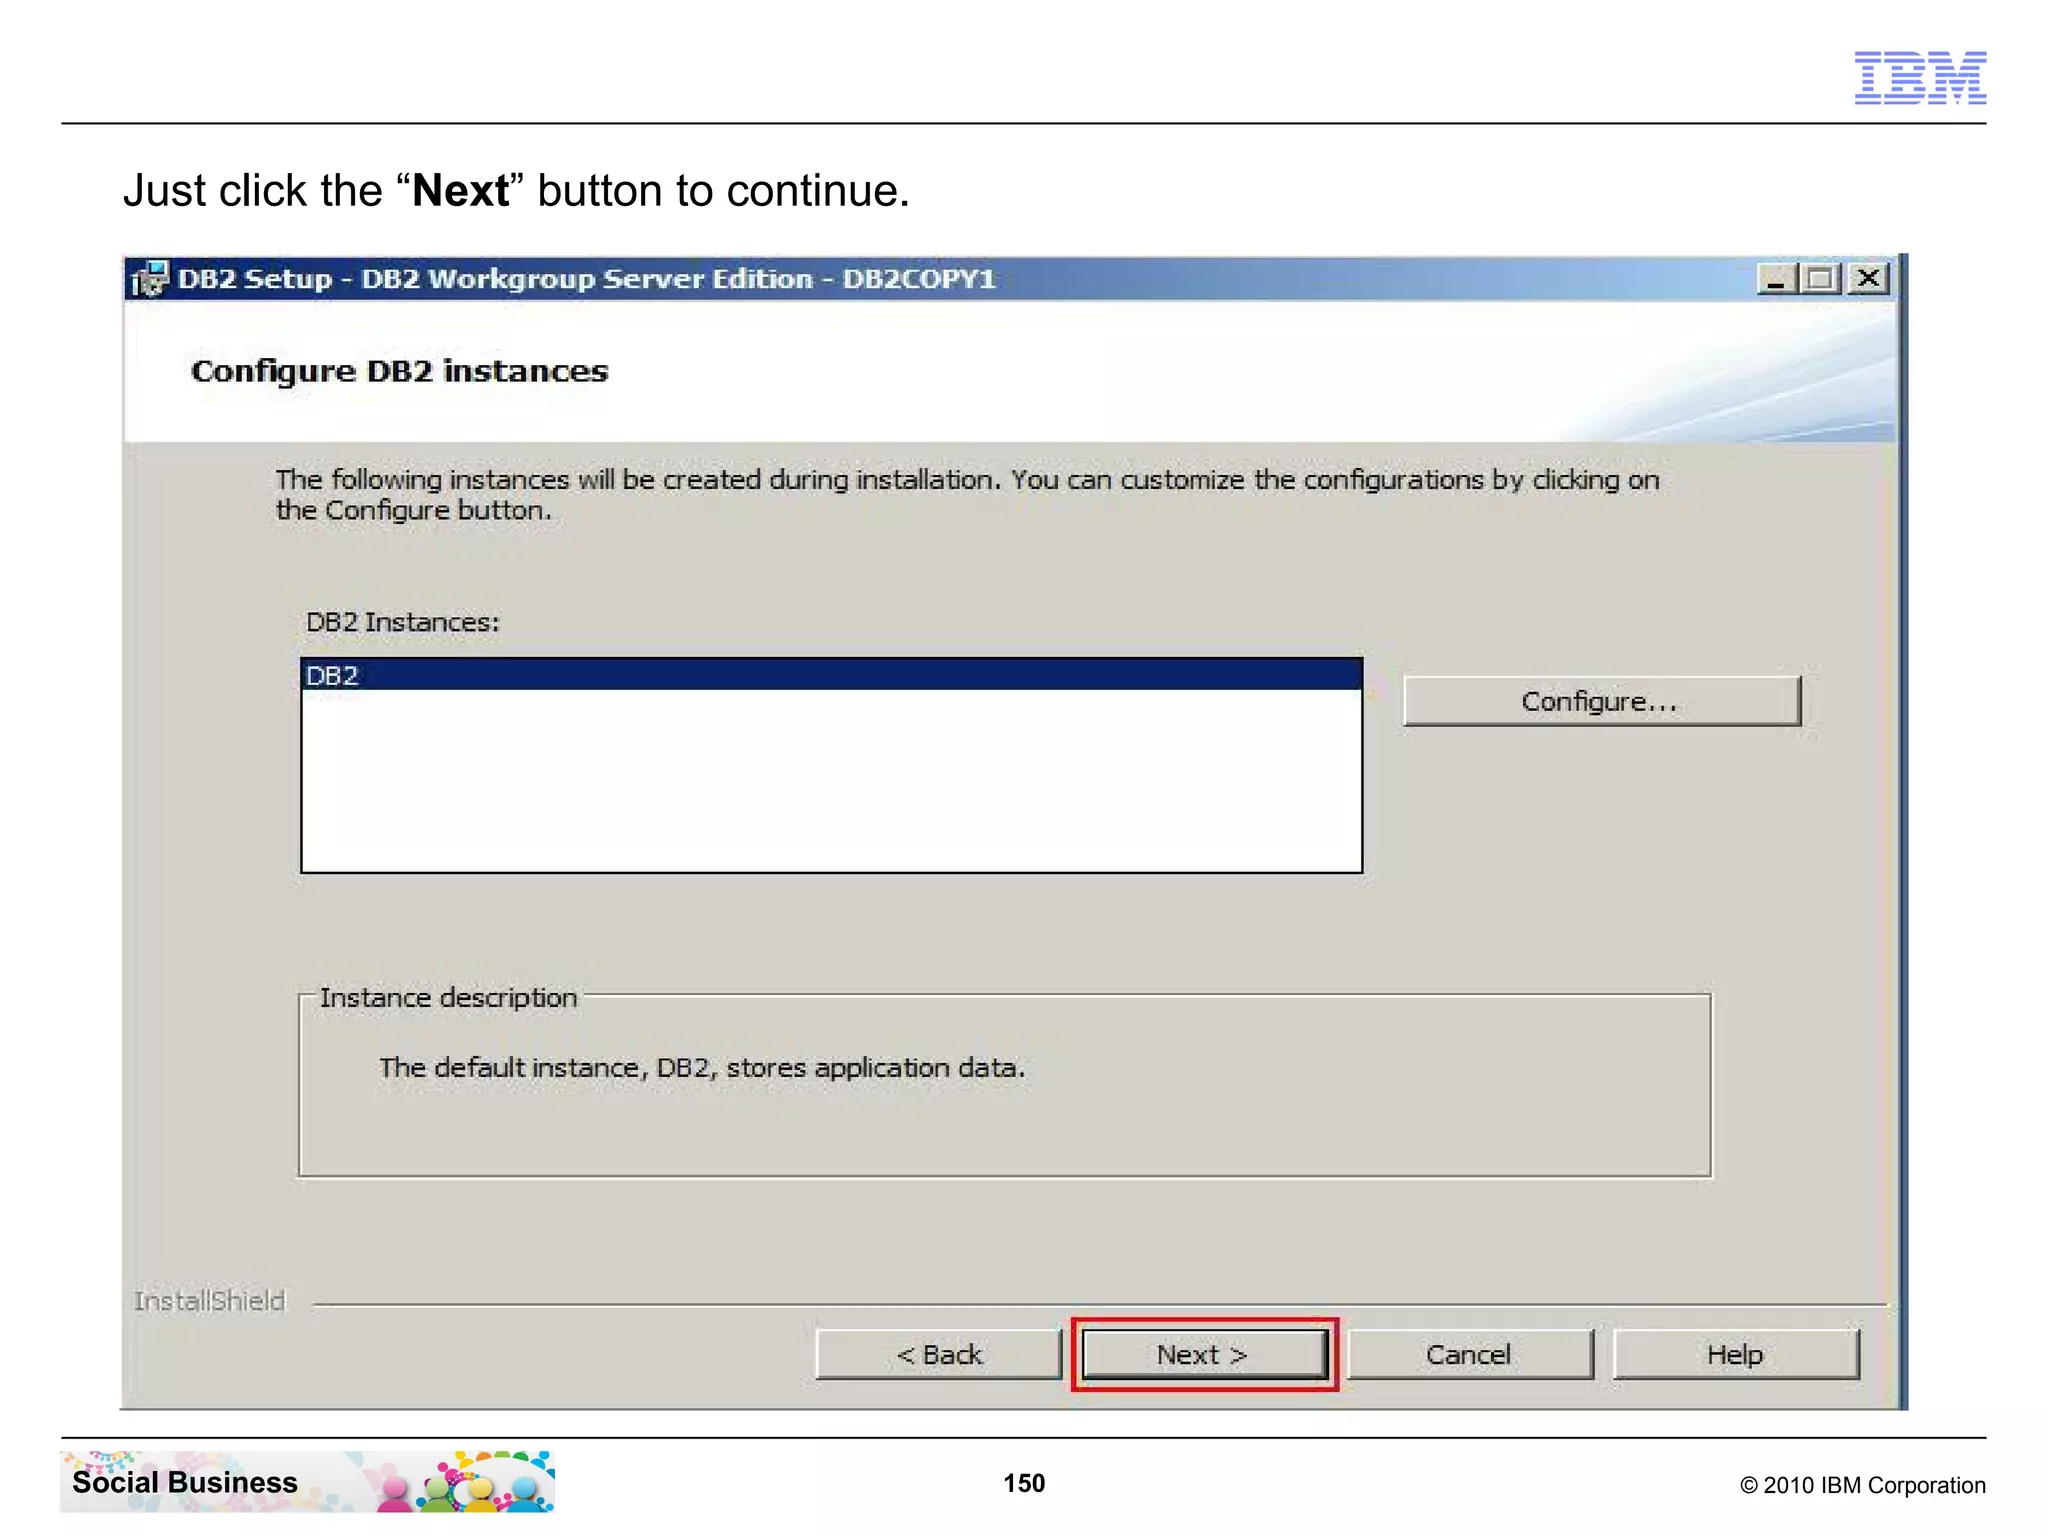Screen dimensions: 2048x1536
Task: Click the 2010 IBM Corporation copyright text
Action: (x=1862, y=1485)
